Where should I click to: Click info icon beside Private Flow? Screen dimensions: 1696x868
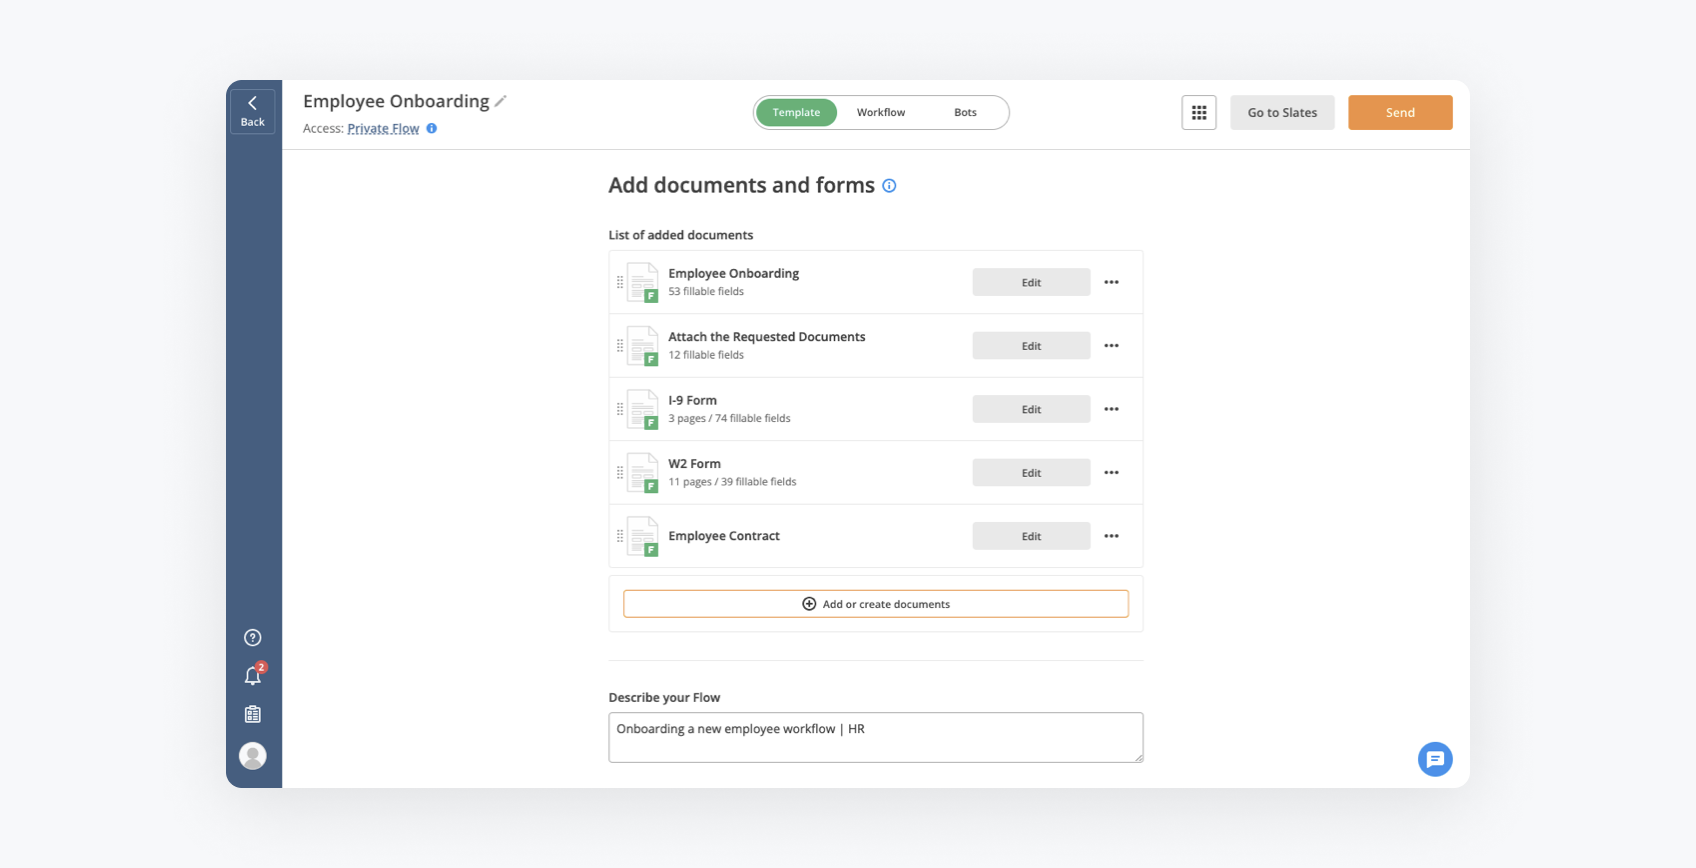click(x=432, y=128)
